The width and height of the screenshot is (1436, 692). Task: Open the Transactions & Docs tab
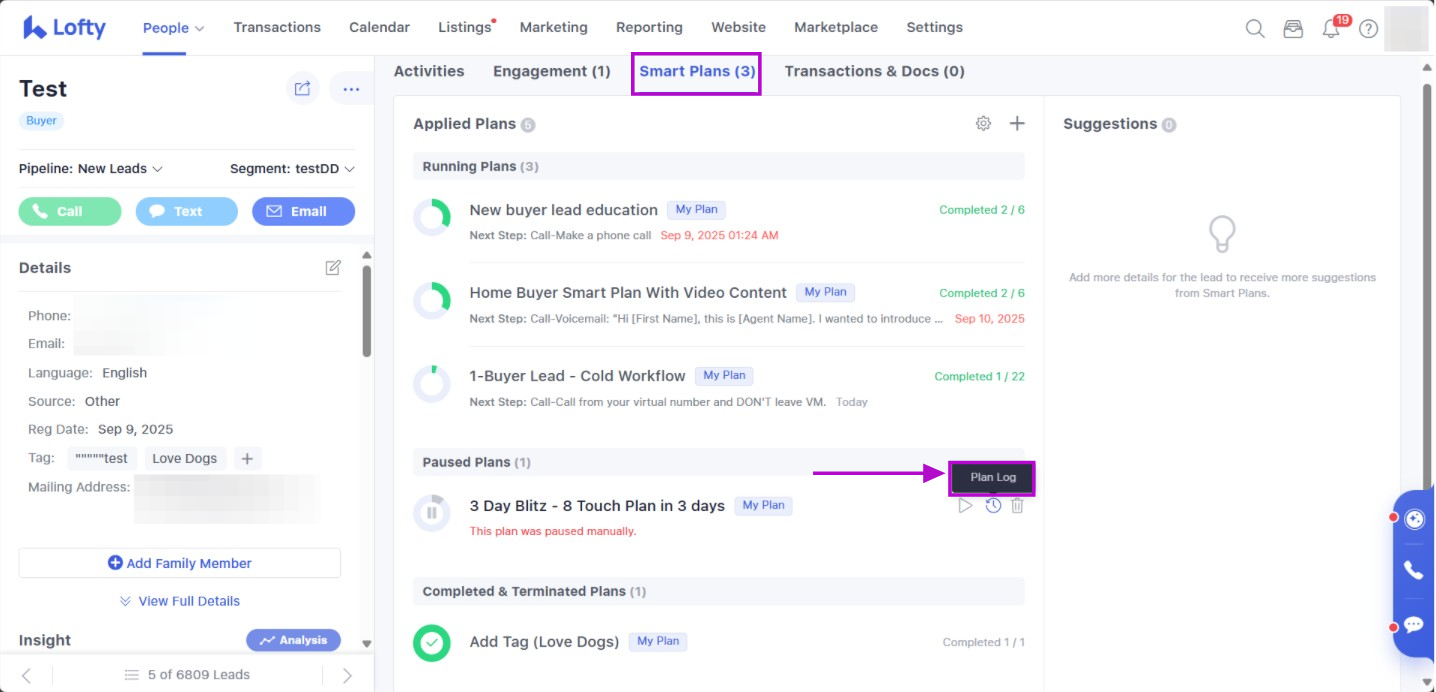click(874, 71)
